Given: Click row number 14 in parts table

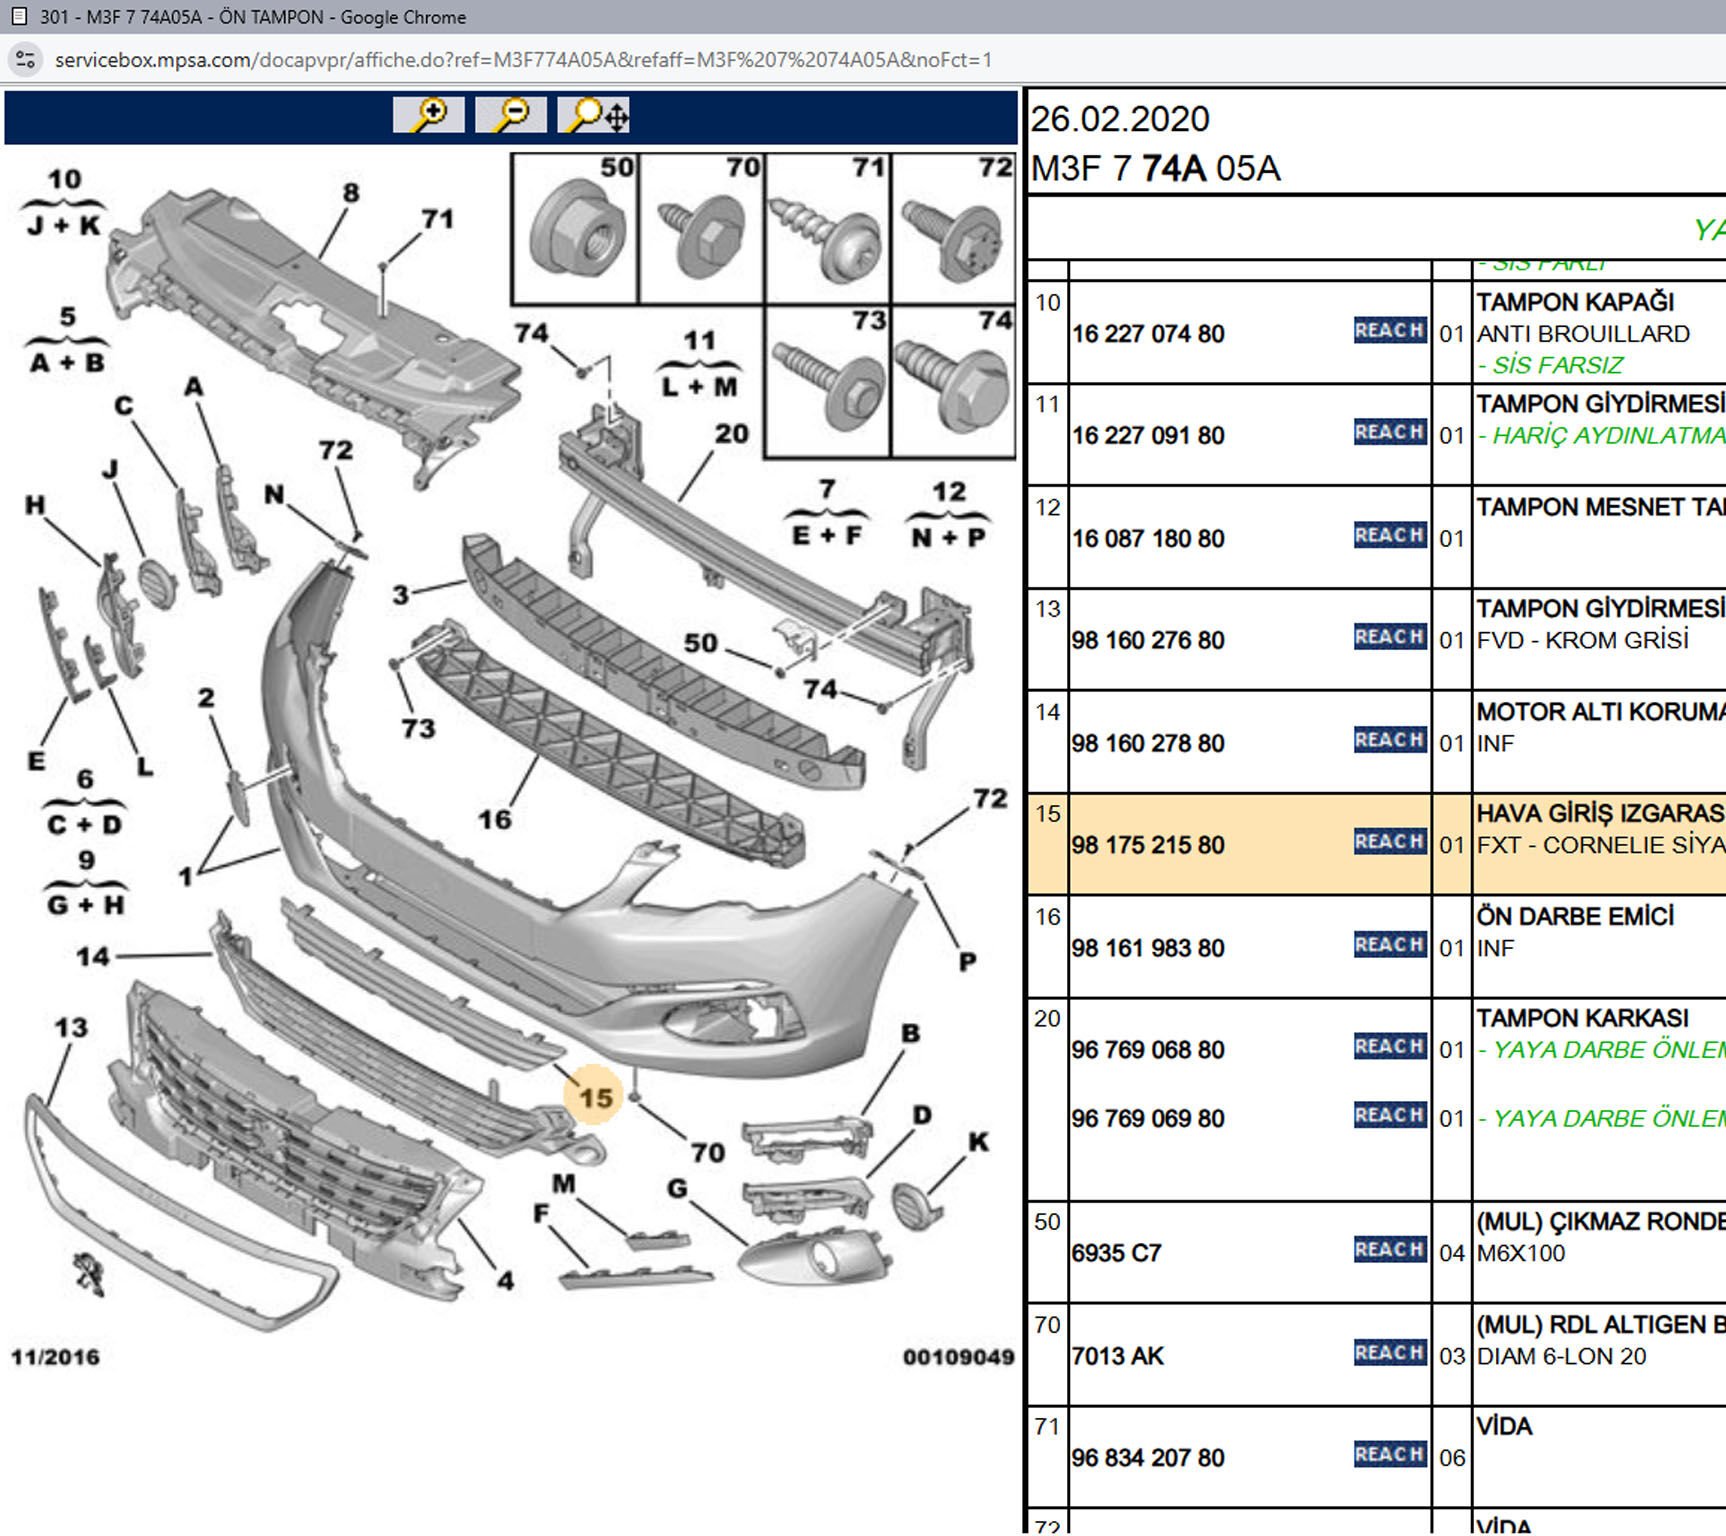Looking at the screenshot, I should click(x=1047, y=712).
